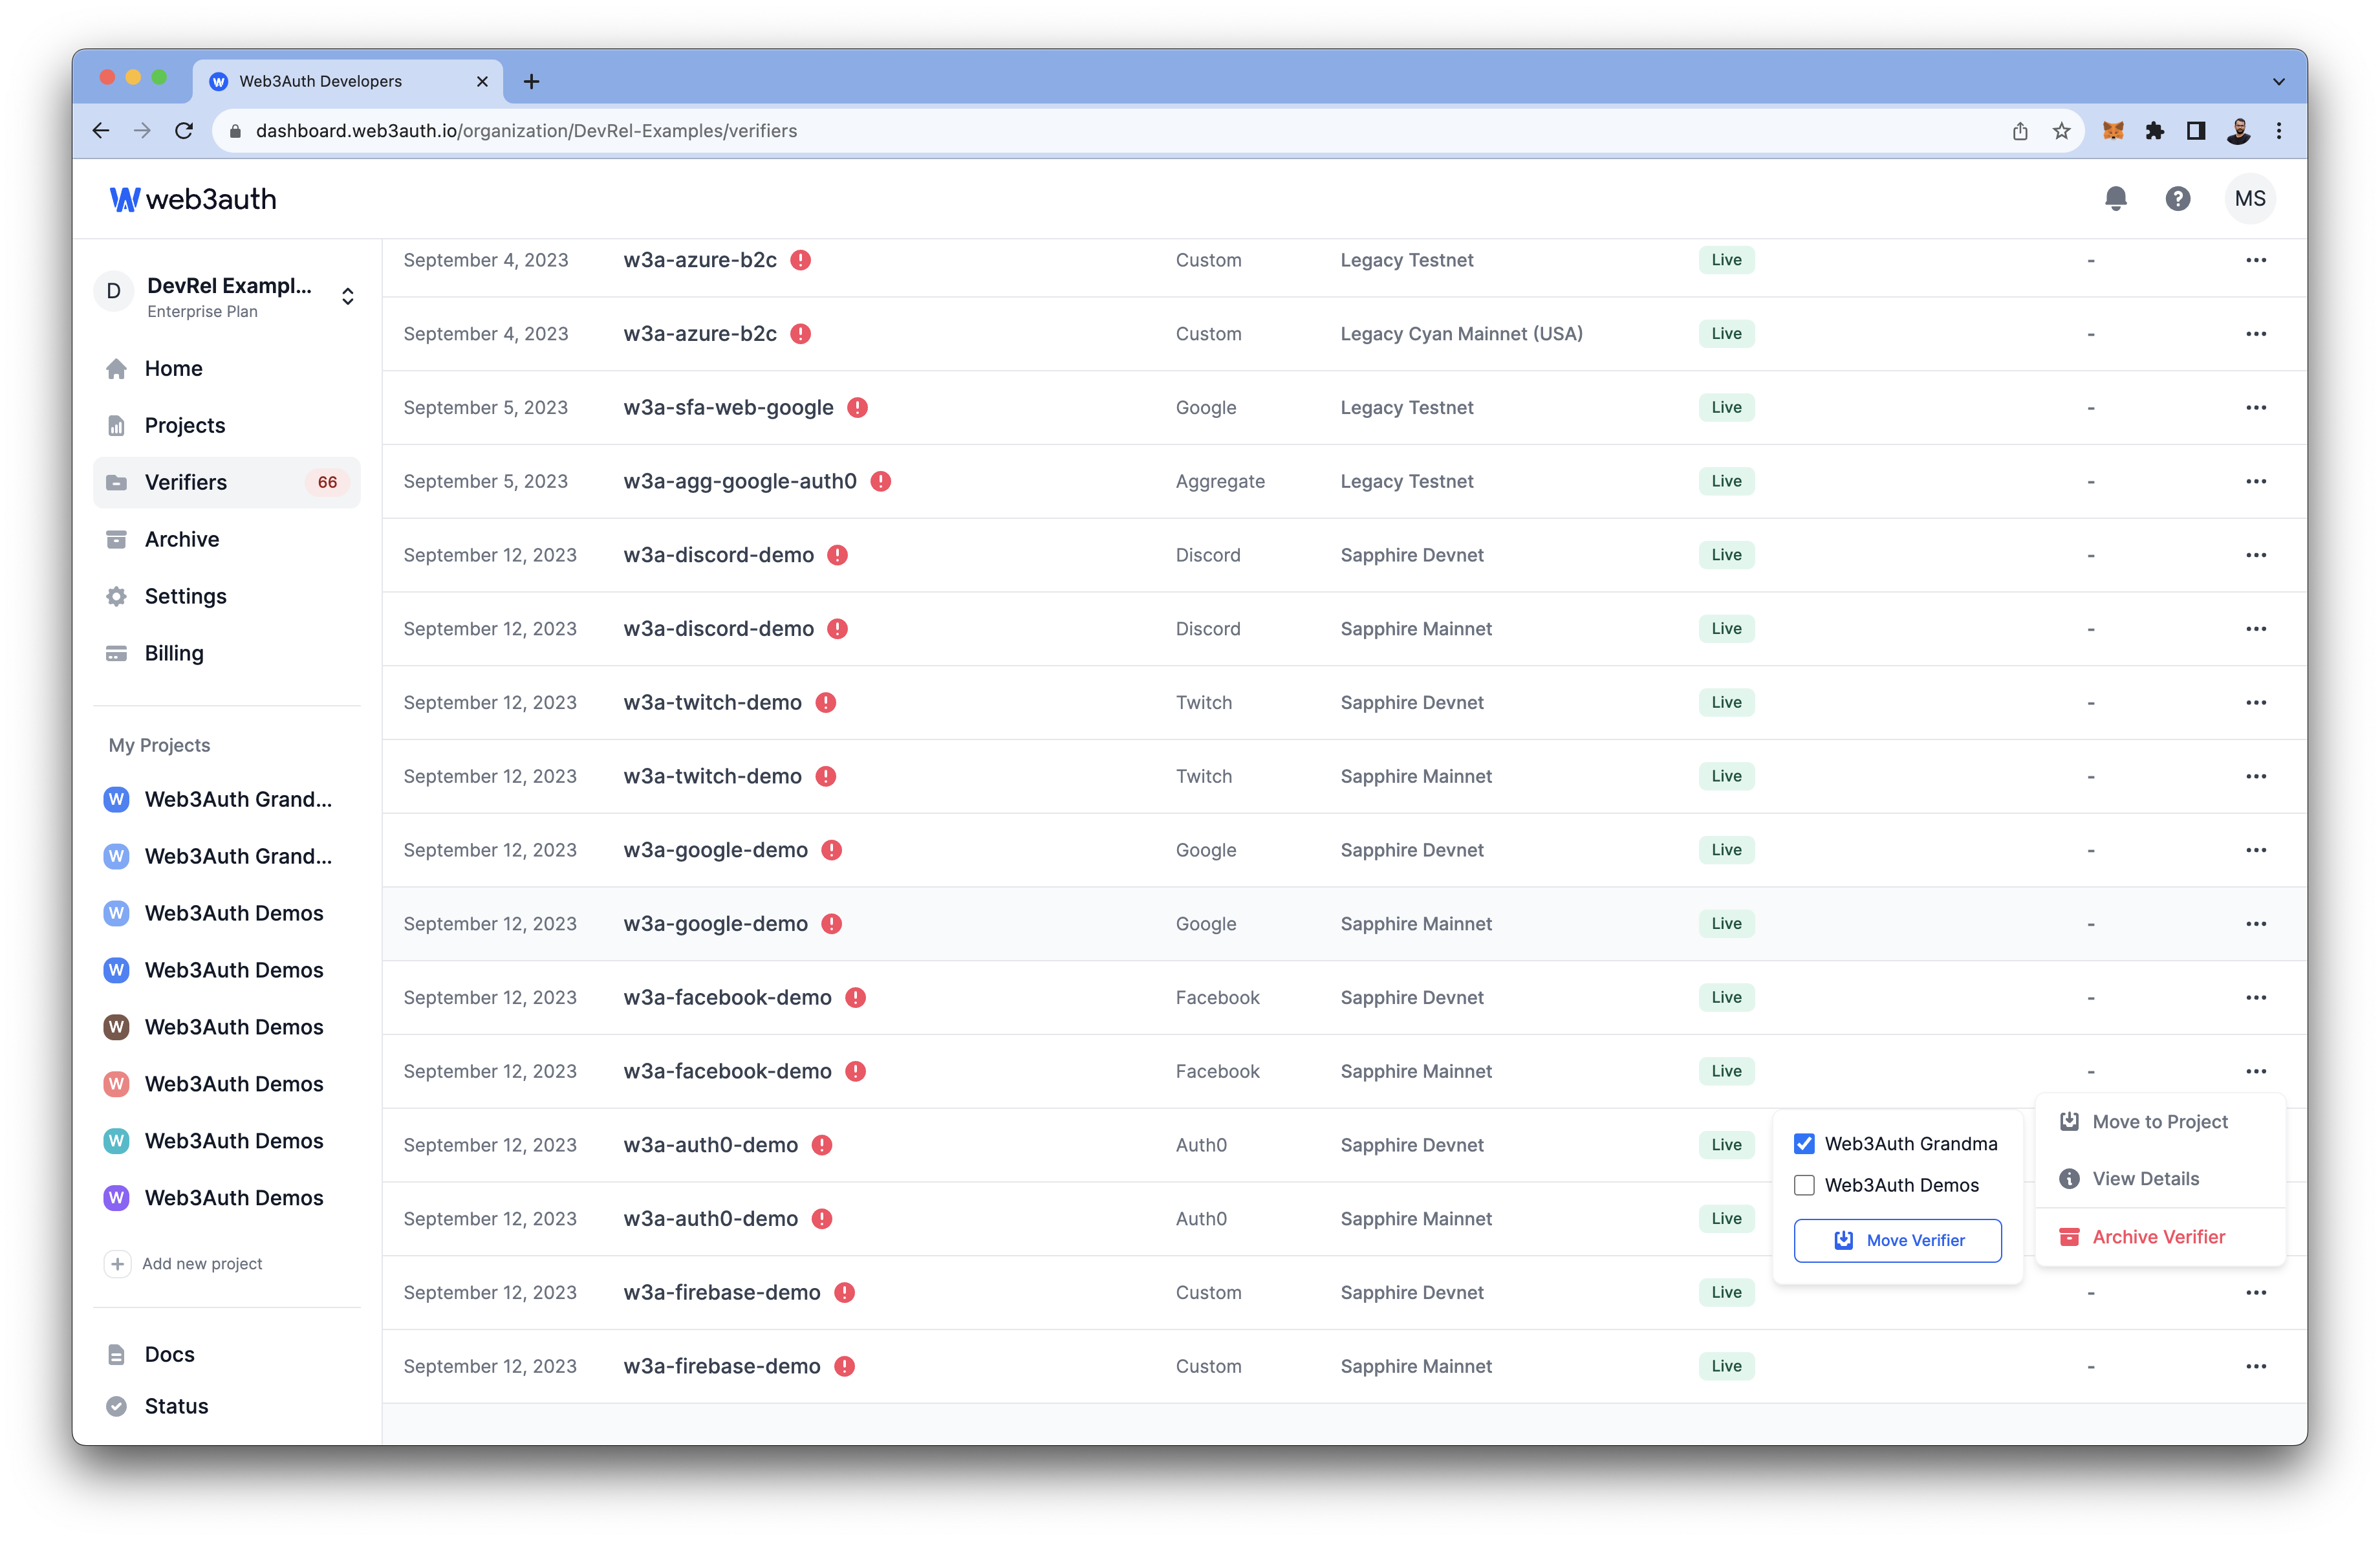Click the My Projects heading
Viewport: 2380px width, 1541px height.
point(159,745)
